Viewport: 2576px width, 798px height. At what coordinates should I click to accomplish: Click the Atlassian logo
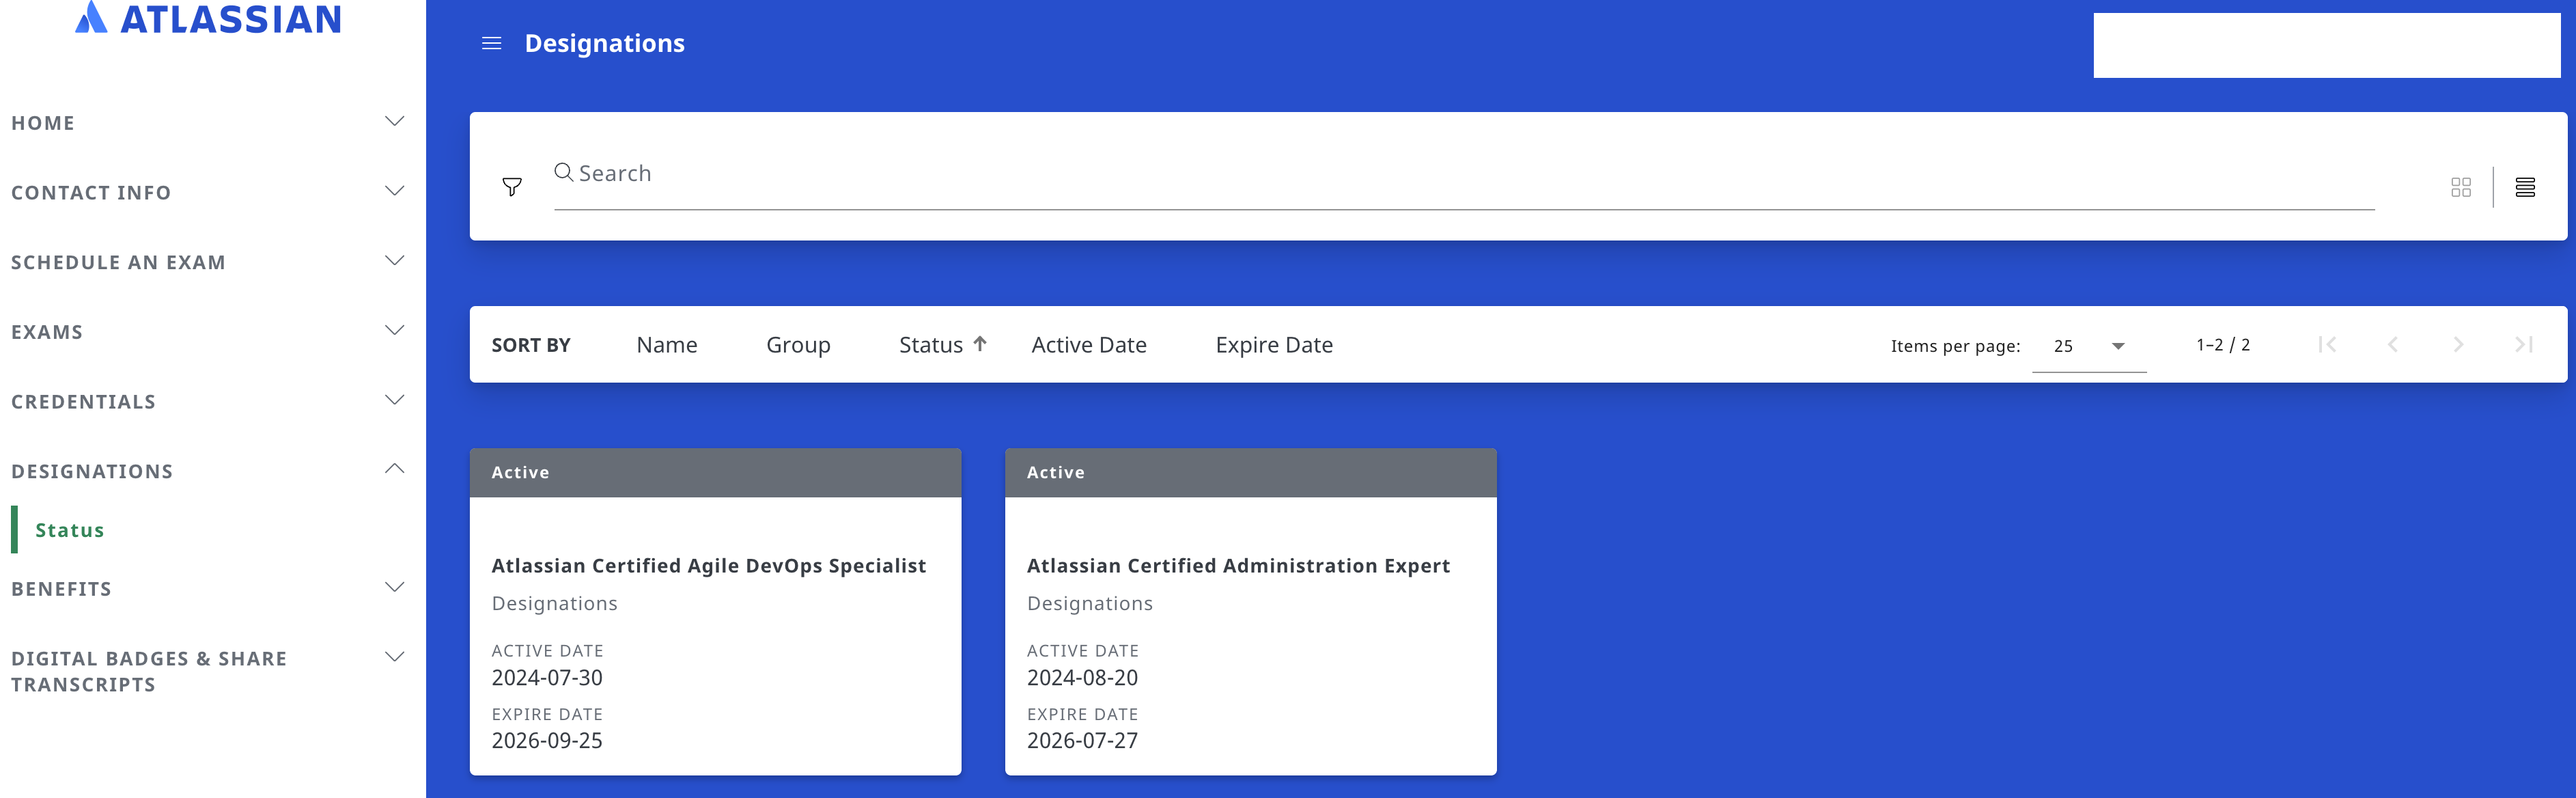pos(208,18)
